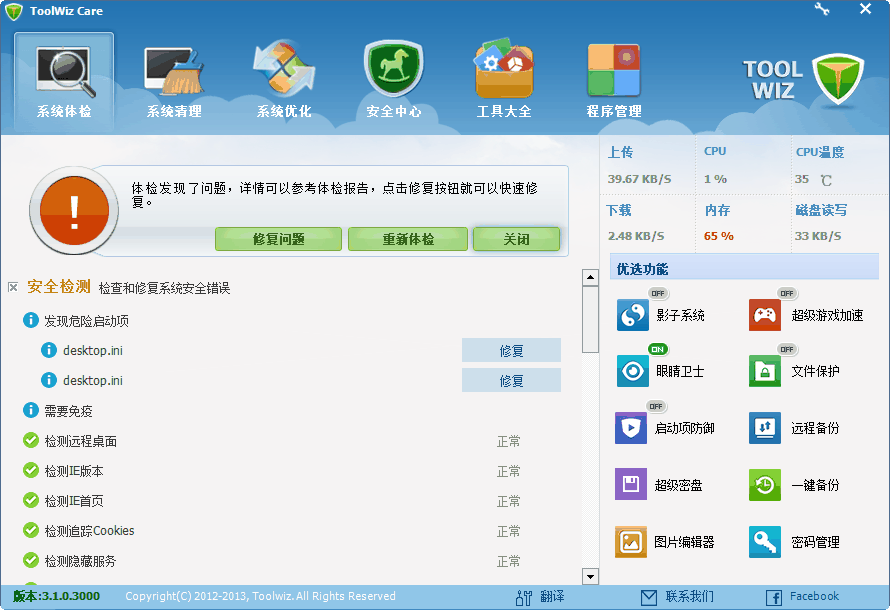The width and height of the screenshot is (890, 610).
Task: Click the envelope icon beside 联系我们
Action: [x=649, y=598]
